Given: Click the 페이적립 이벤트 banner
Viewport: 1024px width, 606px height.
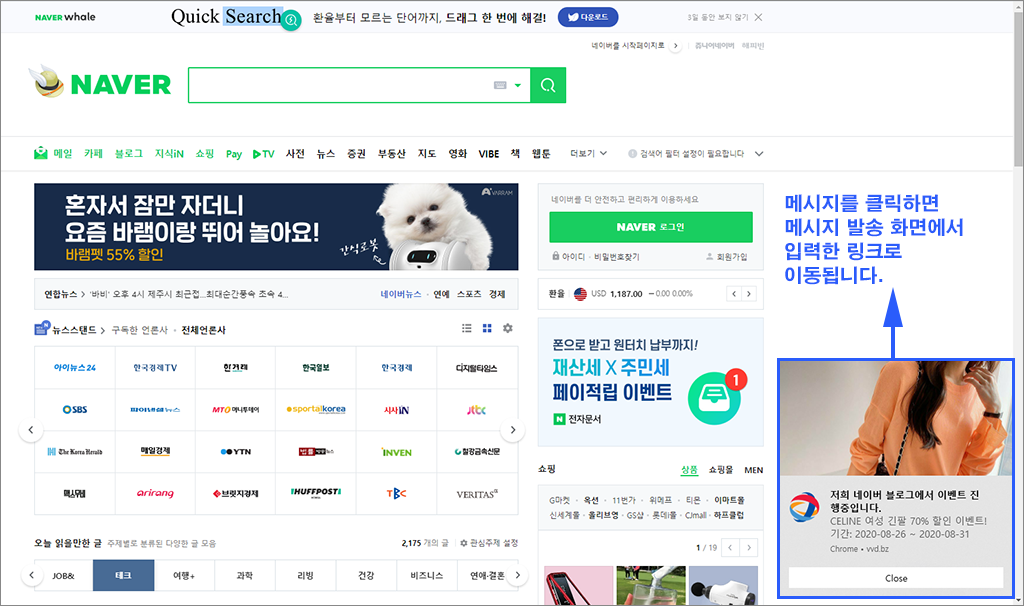Looking at the screenshot, I should pos(650,382).
